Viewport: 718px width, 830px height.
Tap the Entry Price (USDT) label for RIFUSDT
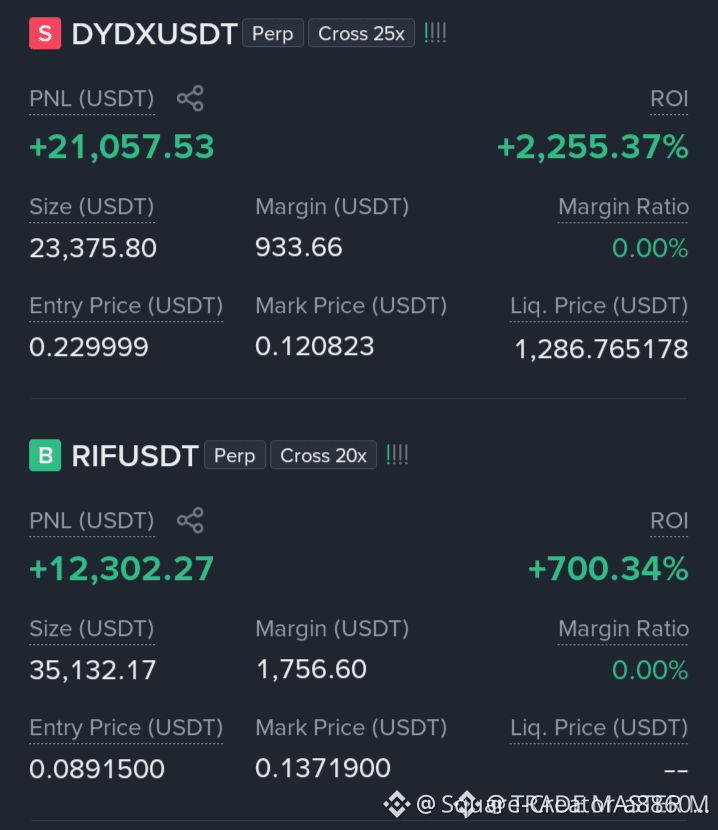click(x=126, y=728)
